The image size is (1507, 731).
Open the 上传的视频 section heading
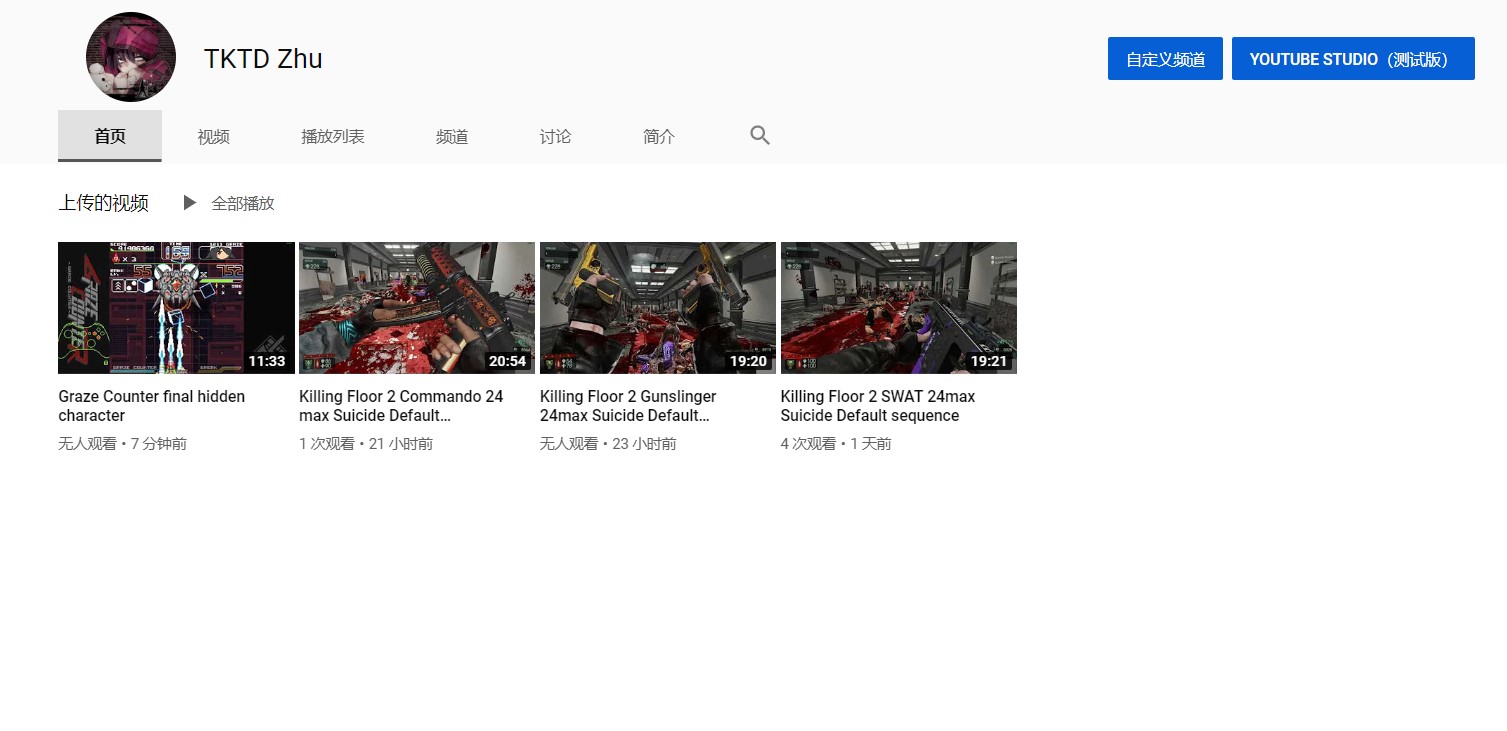pos(103,203)
